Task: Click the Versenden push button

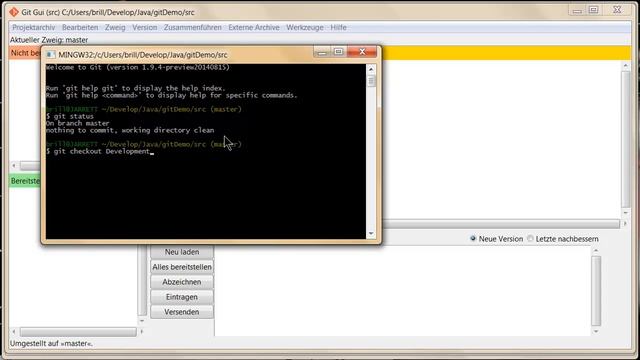Action: 182,312
